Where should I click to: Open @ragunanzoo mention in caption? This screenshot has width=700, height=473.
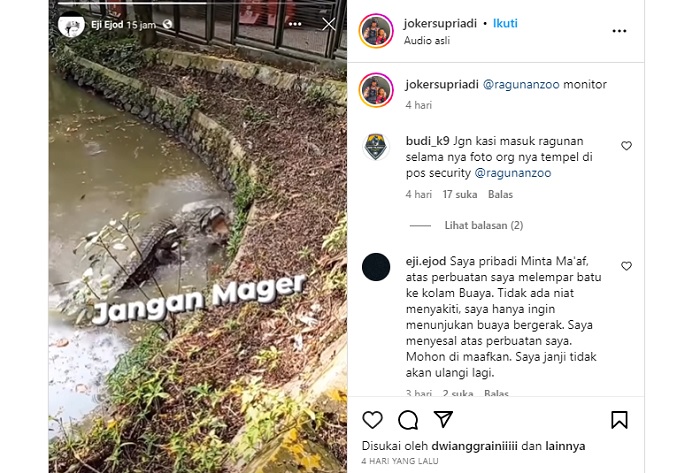coord(521,84)
